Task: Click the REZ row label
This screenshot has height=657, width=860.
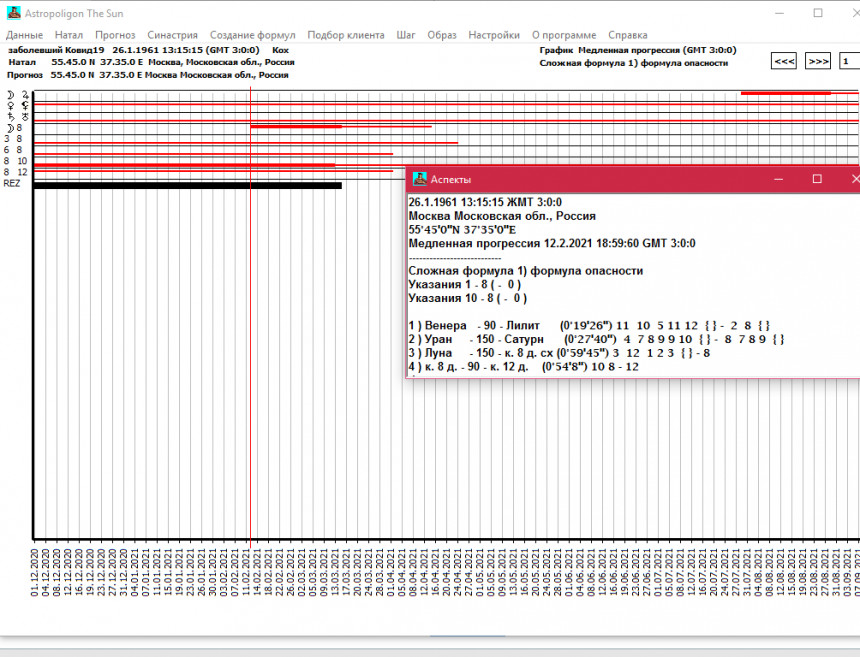Action: click(x=12, y=183)
